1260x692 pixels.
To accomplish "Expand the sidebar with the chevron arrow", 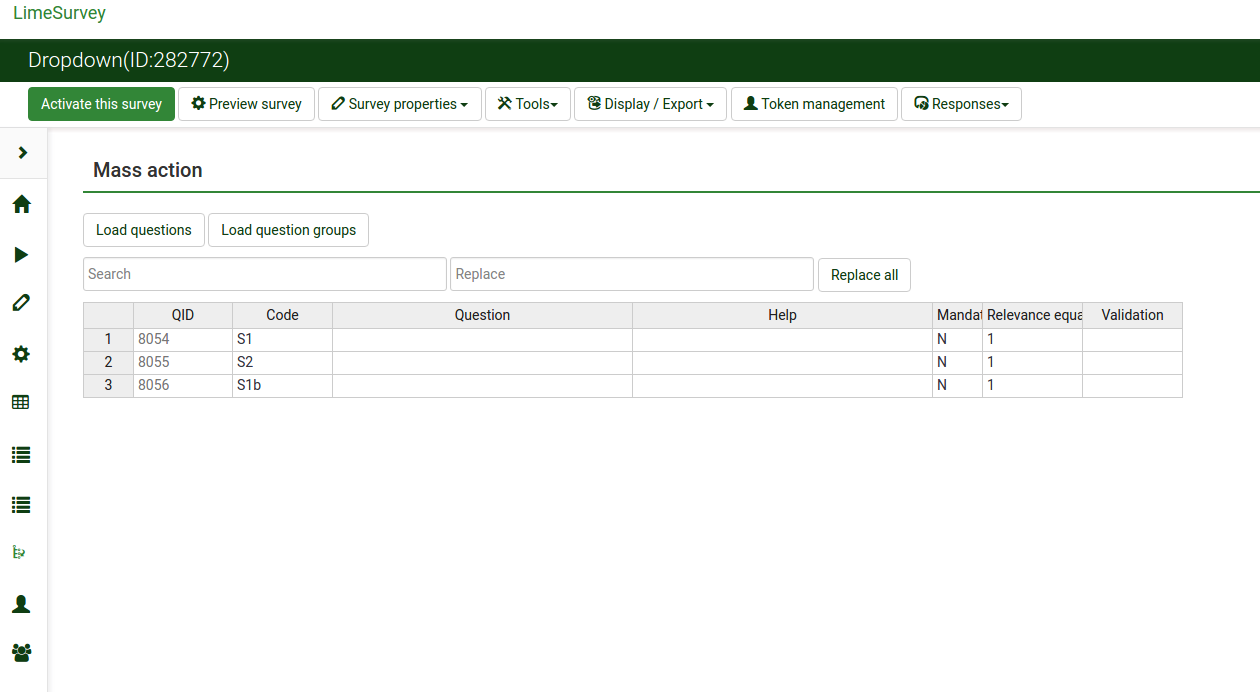I will 23,152.
